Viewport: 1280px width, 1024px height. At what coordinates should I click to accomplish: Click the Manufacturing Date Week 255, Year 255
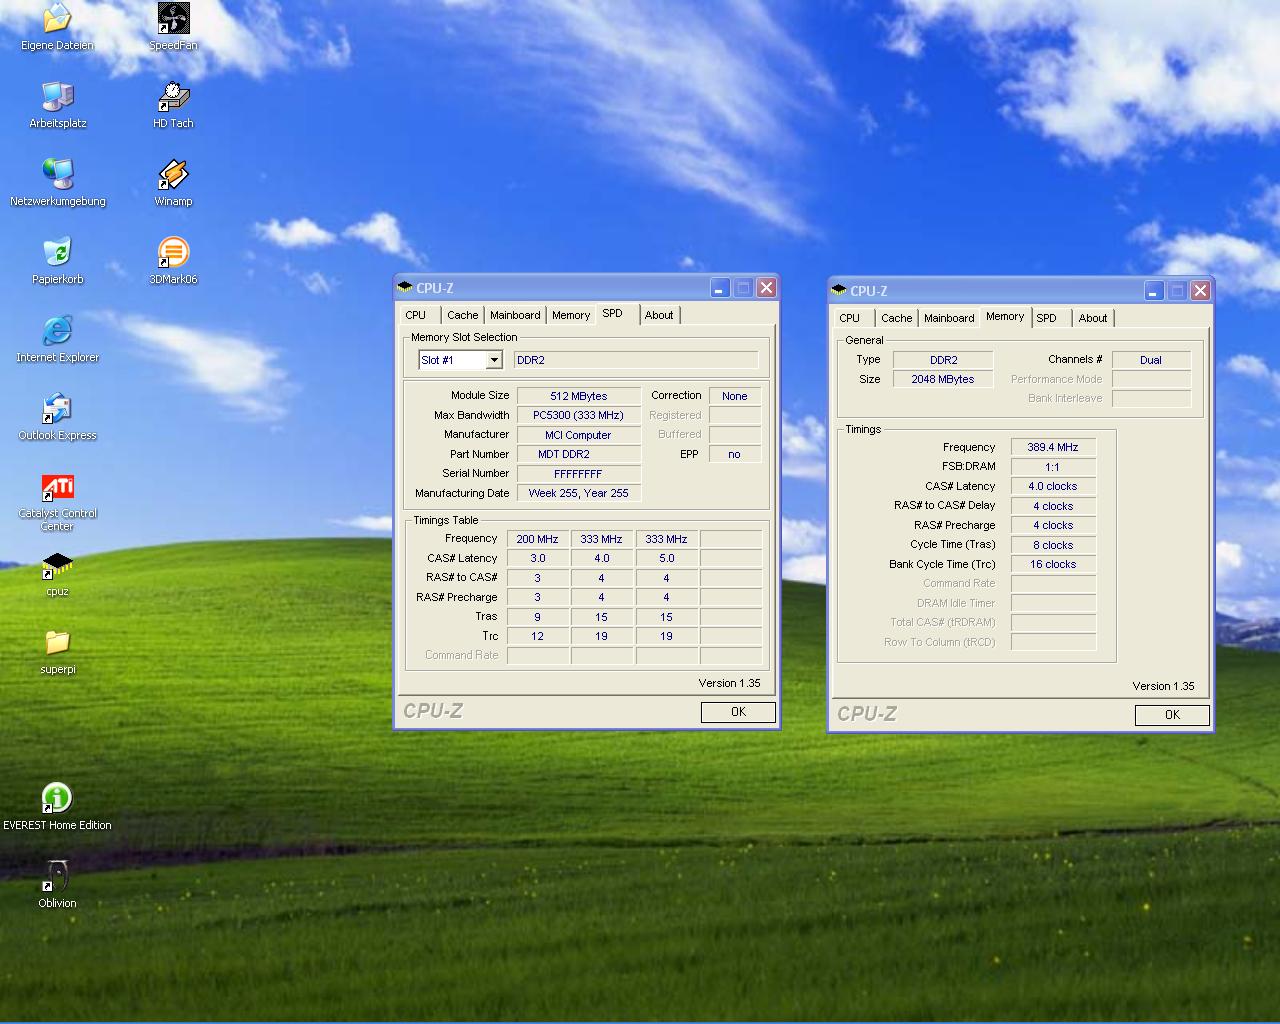tap(579, 493)
